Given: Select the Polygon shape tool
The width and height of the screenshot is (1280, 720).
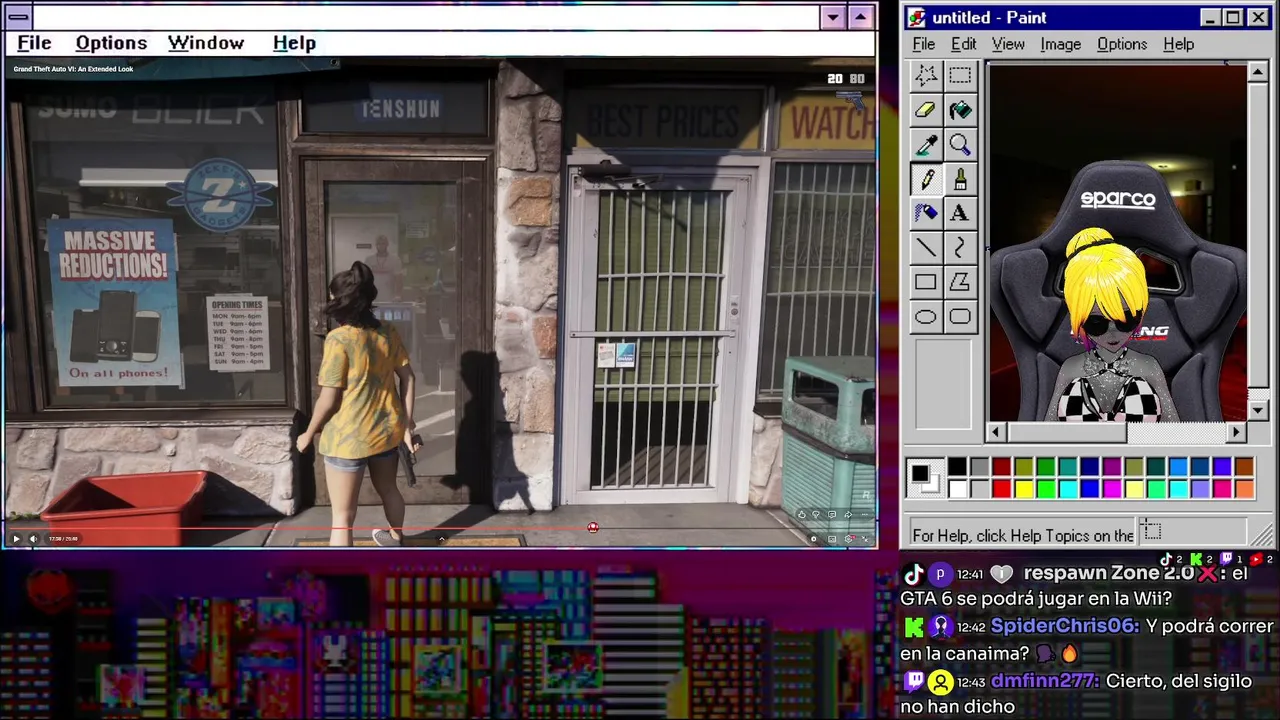Looking at the screenshot, I should click(960, 283).
